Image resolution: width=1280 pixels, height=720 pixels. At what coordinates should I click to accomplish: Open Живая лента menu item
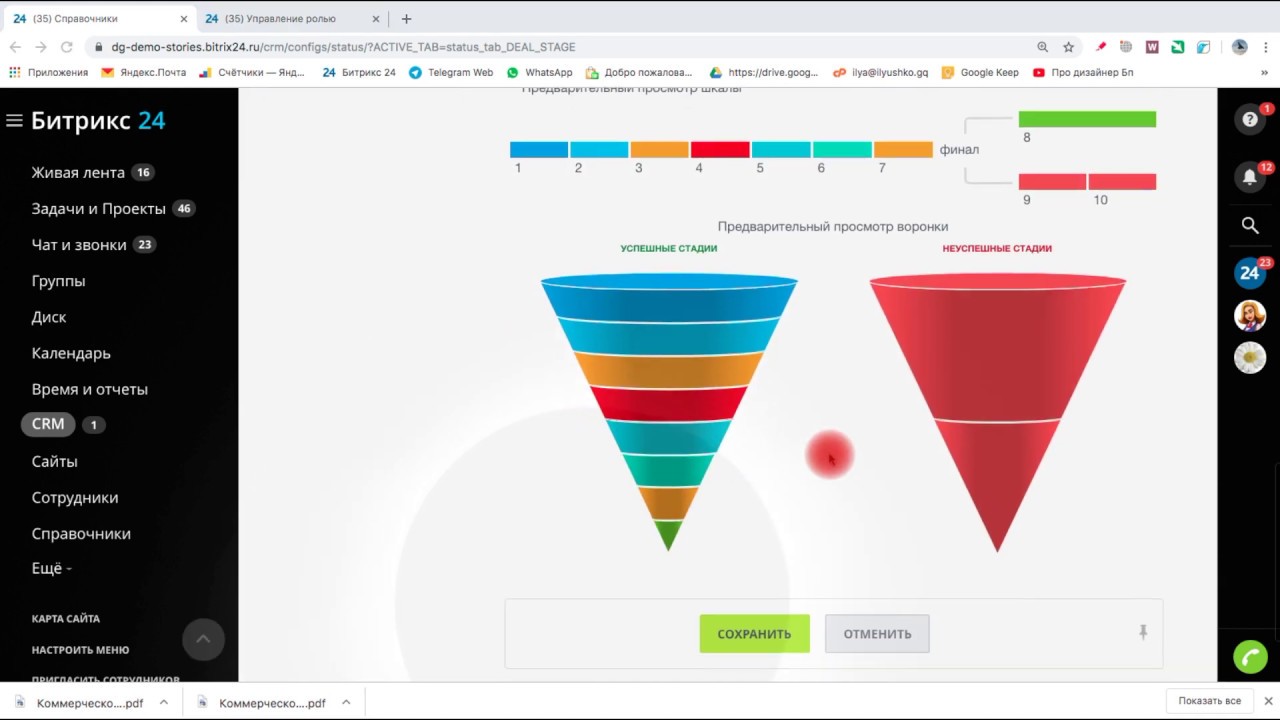(78, 172)
